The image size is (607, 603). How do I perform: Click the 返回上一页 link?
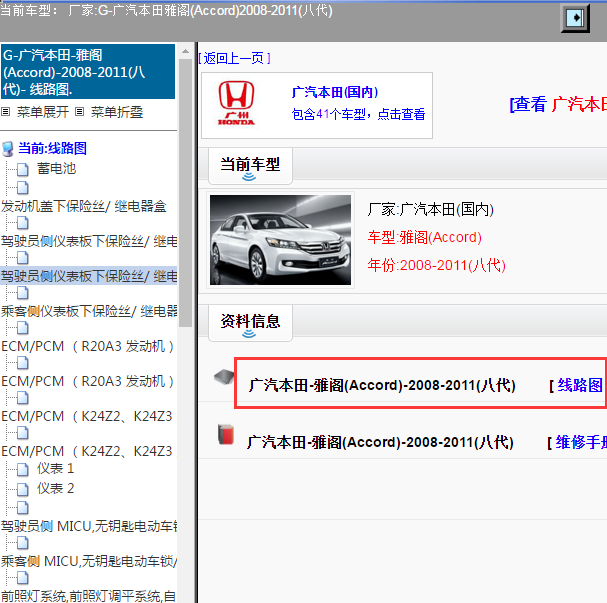235,58
